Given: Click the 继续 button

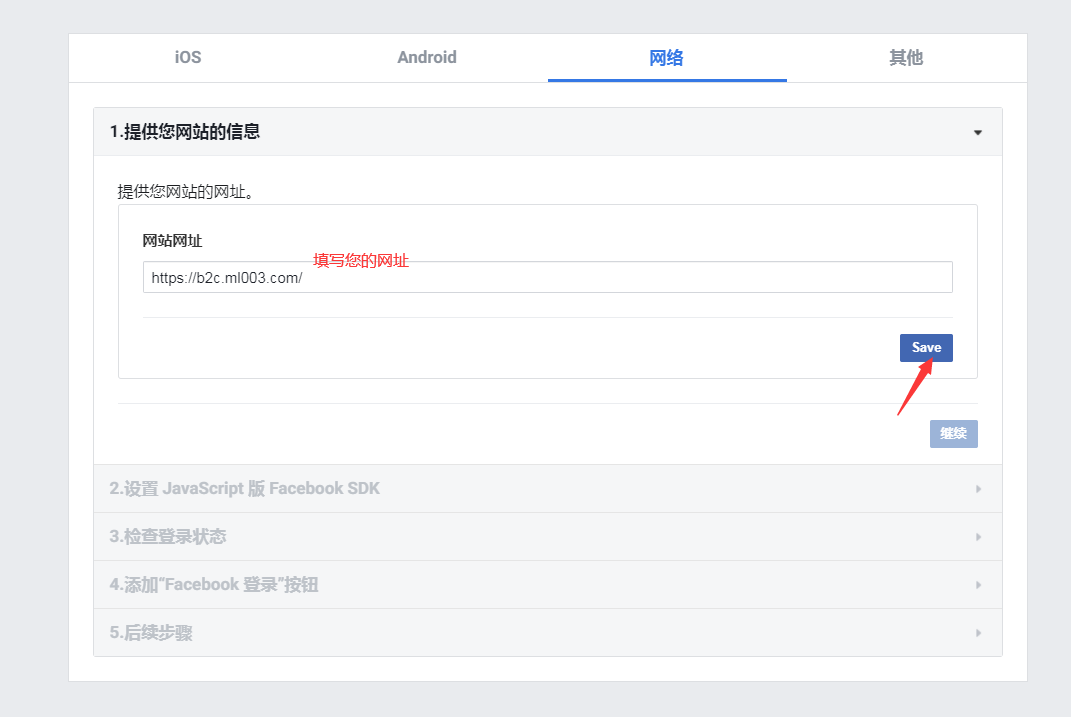Looking at the screenshot, I should click(x=953, y=434).
